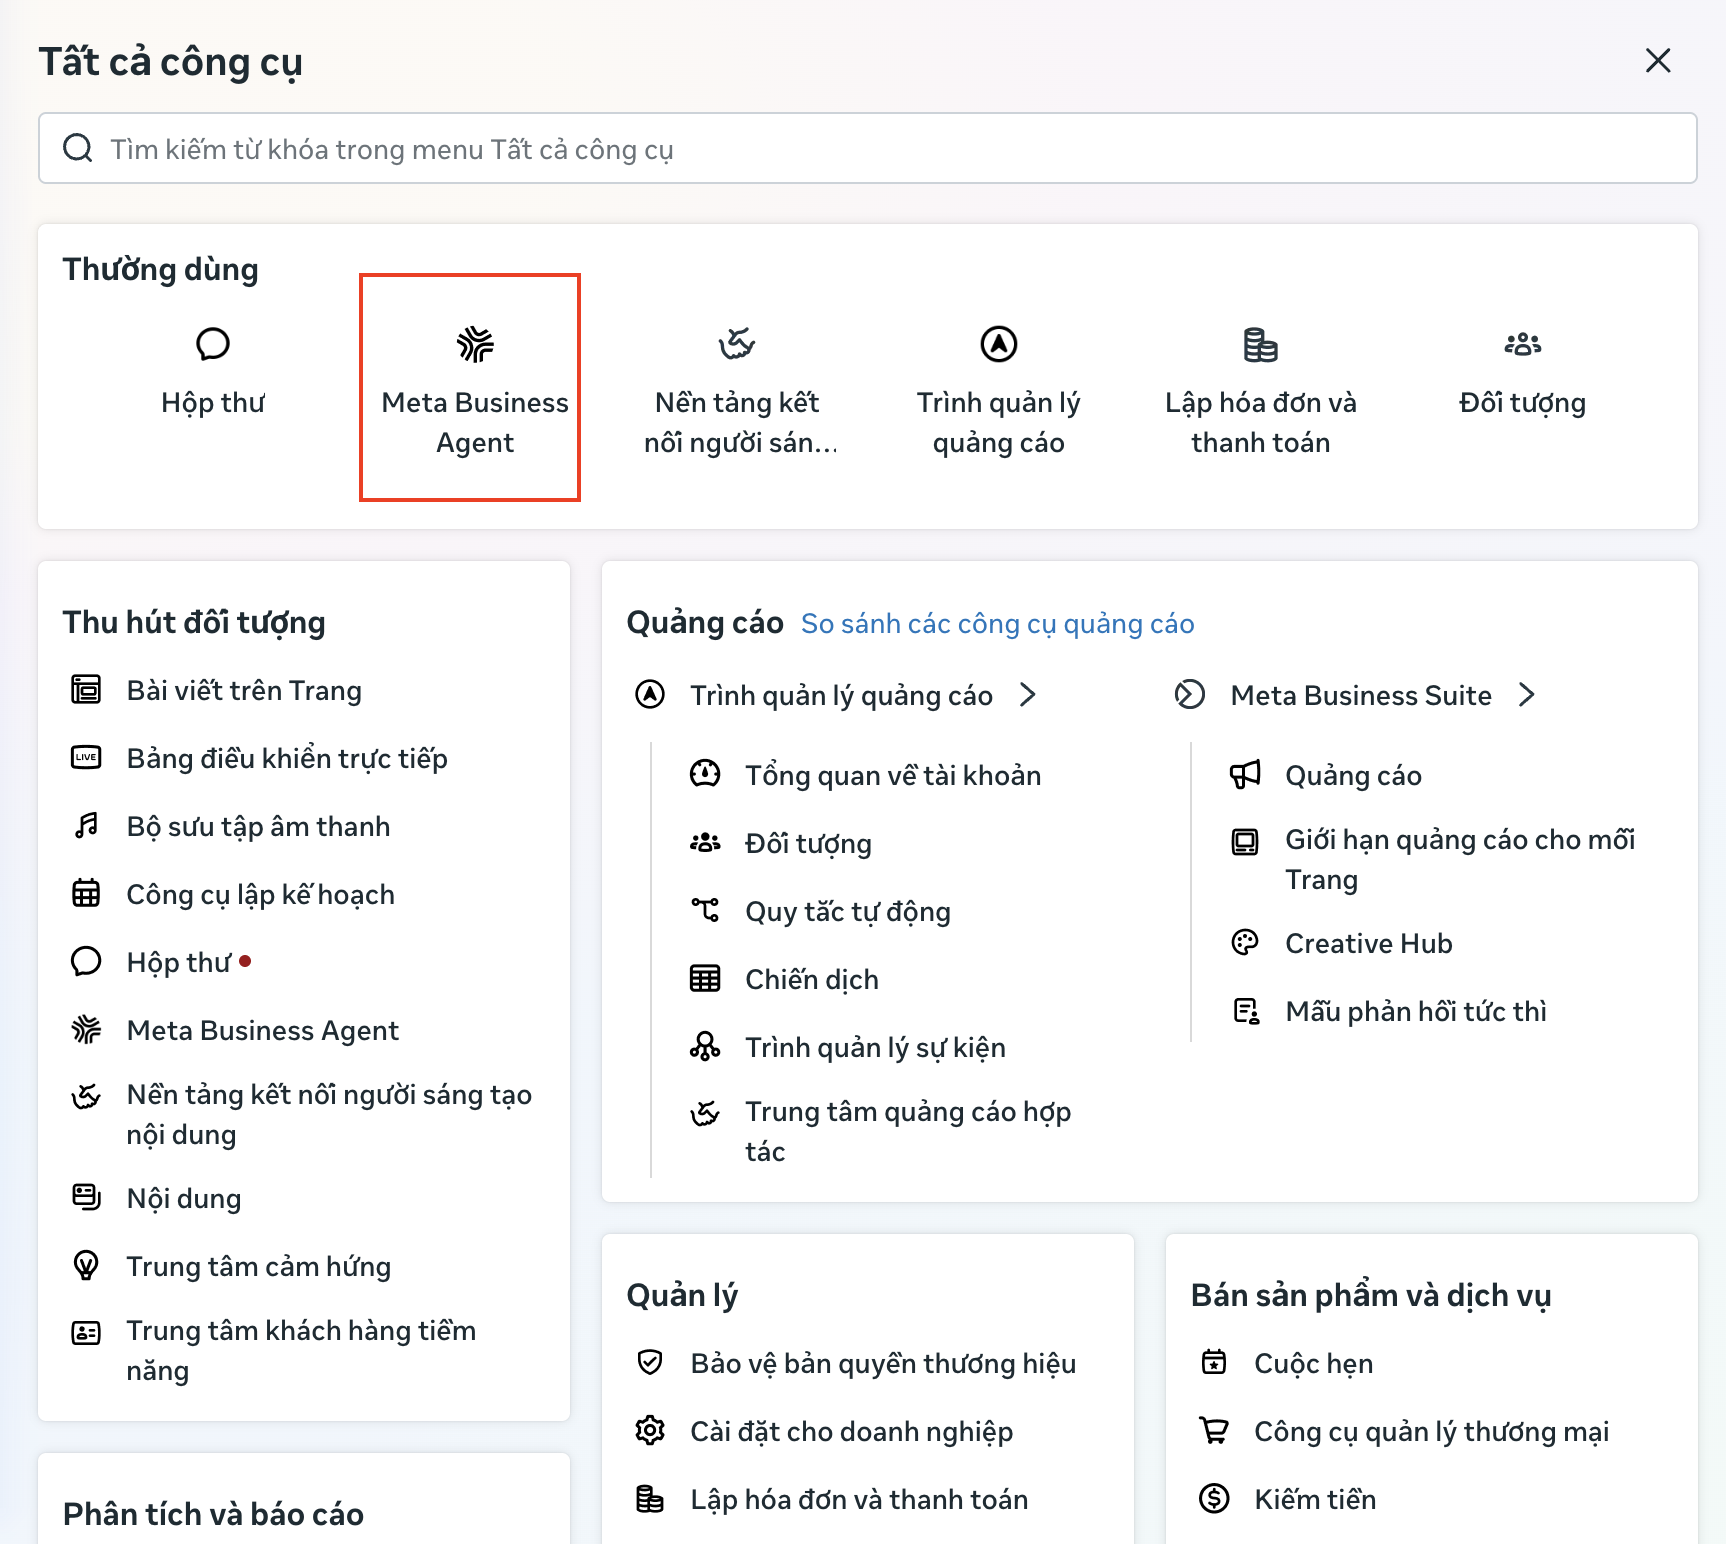Click the Cuộc hẹn calendar icon
Image resolution: width=1726 pixels, height=1544 pixels.
pyautogui.click(x=1214, y=1362)
